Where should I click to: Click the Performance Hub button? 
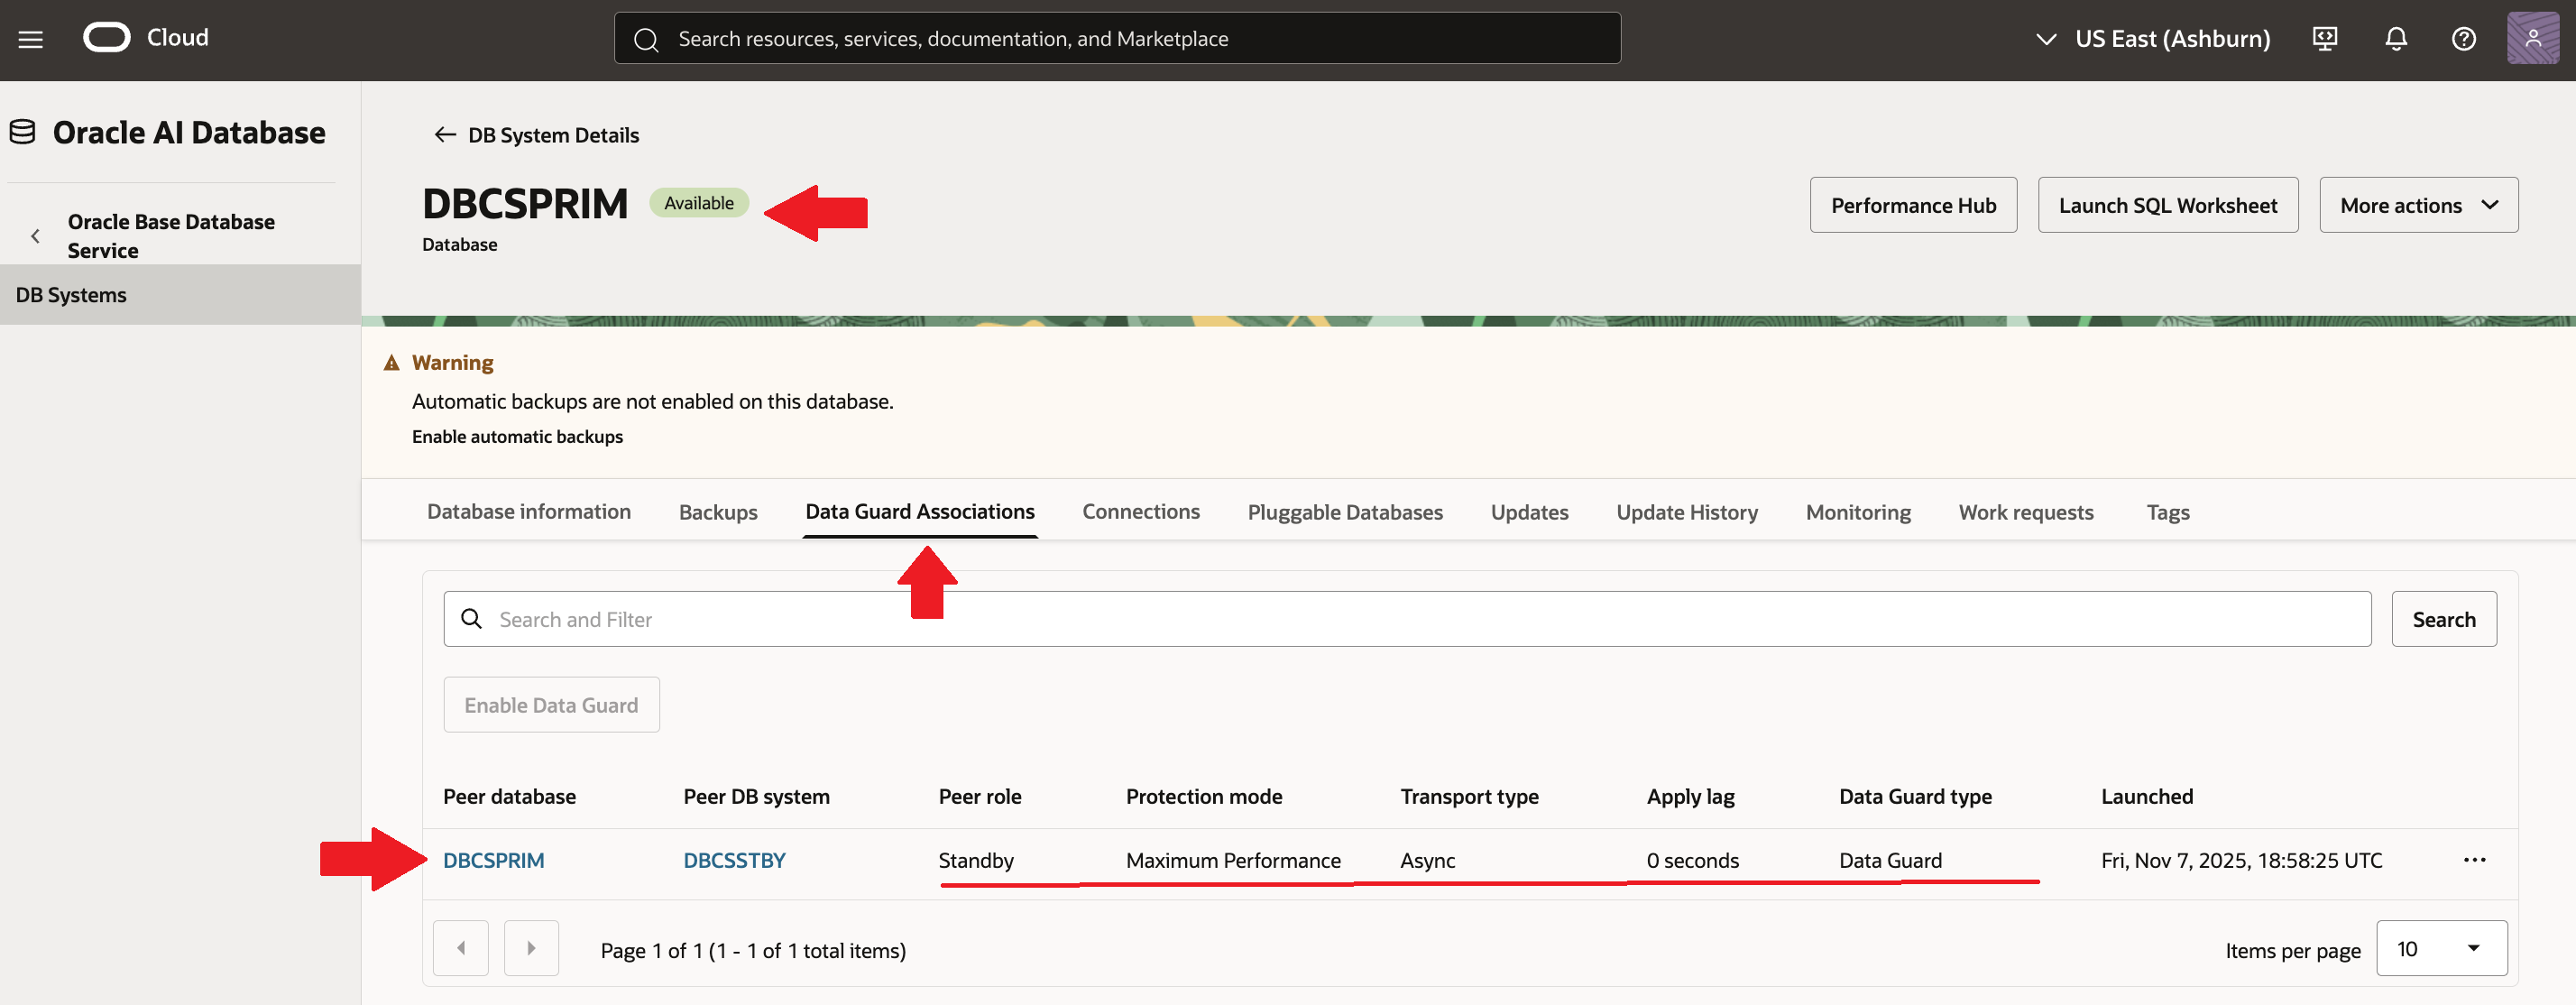tap(1912, 205)
